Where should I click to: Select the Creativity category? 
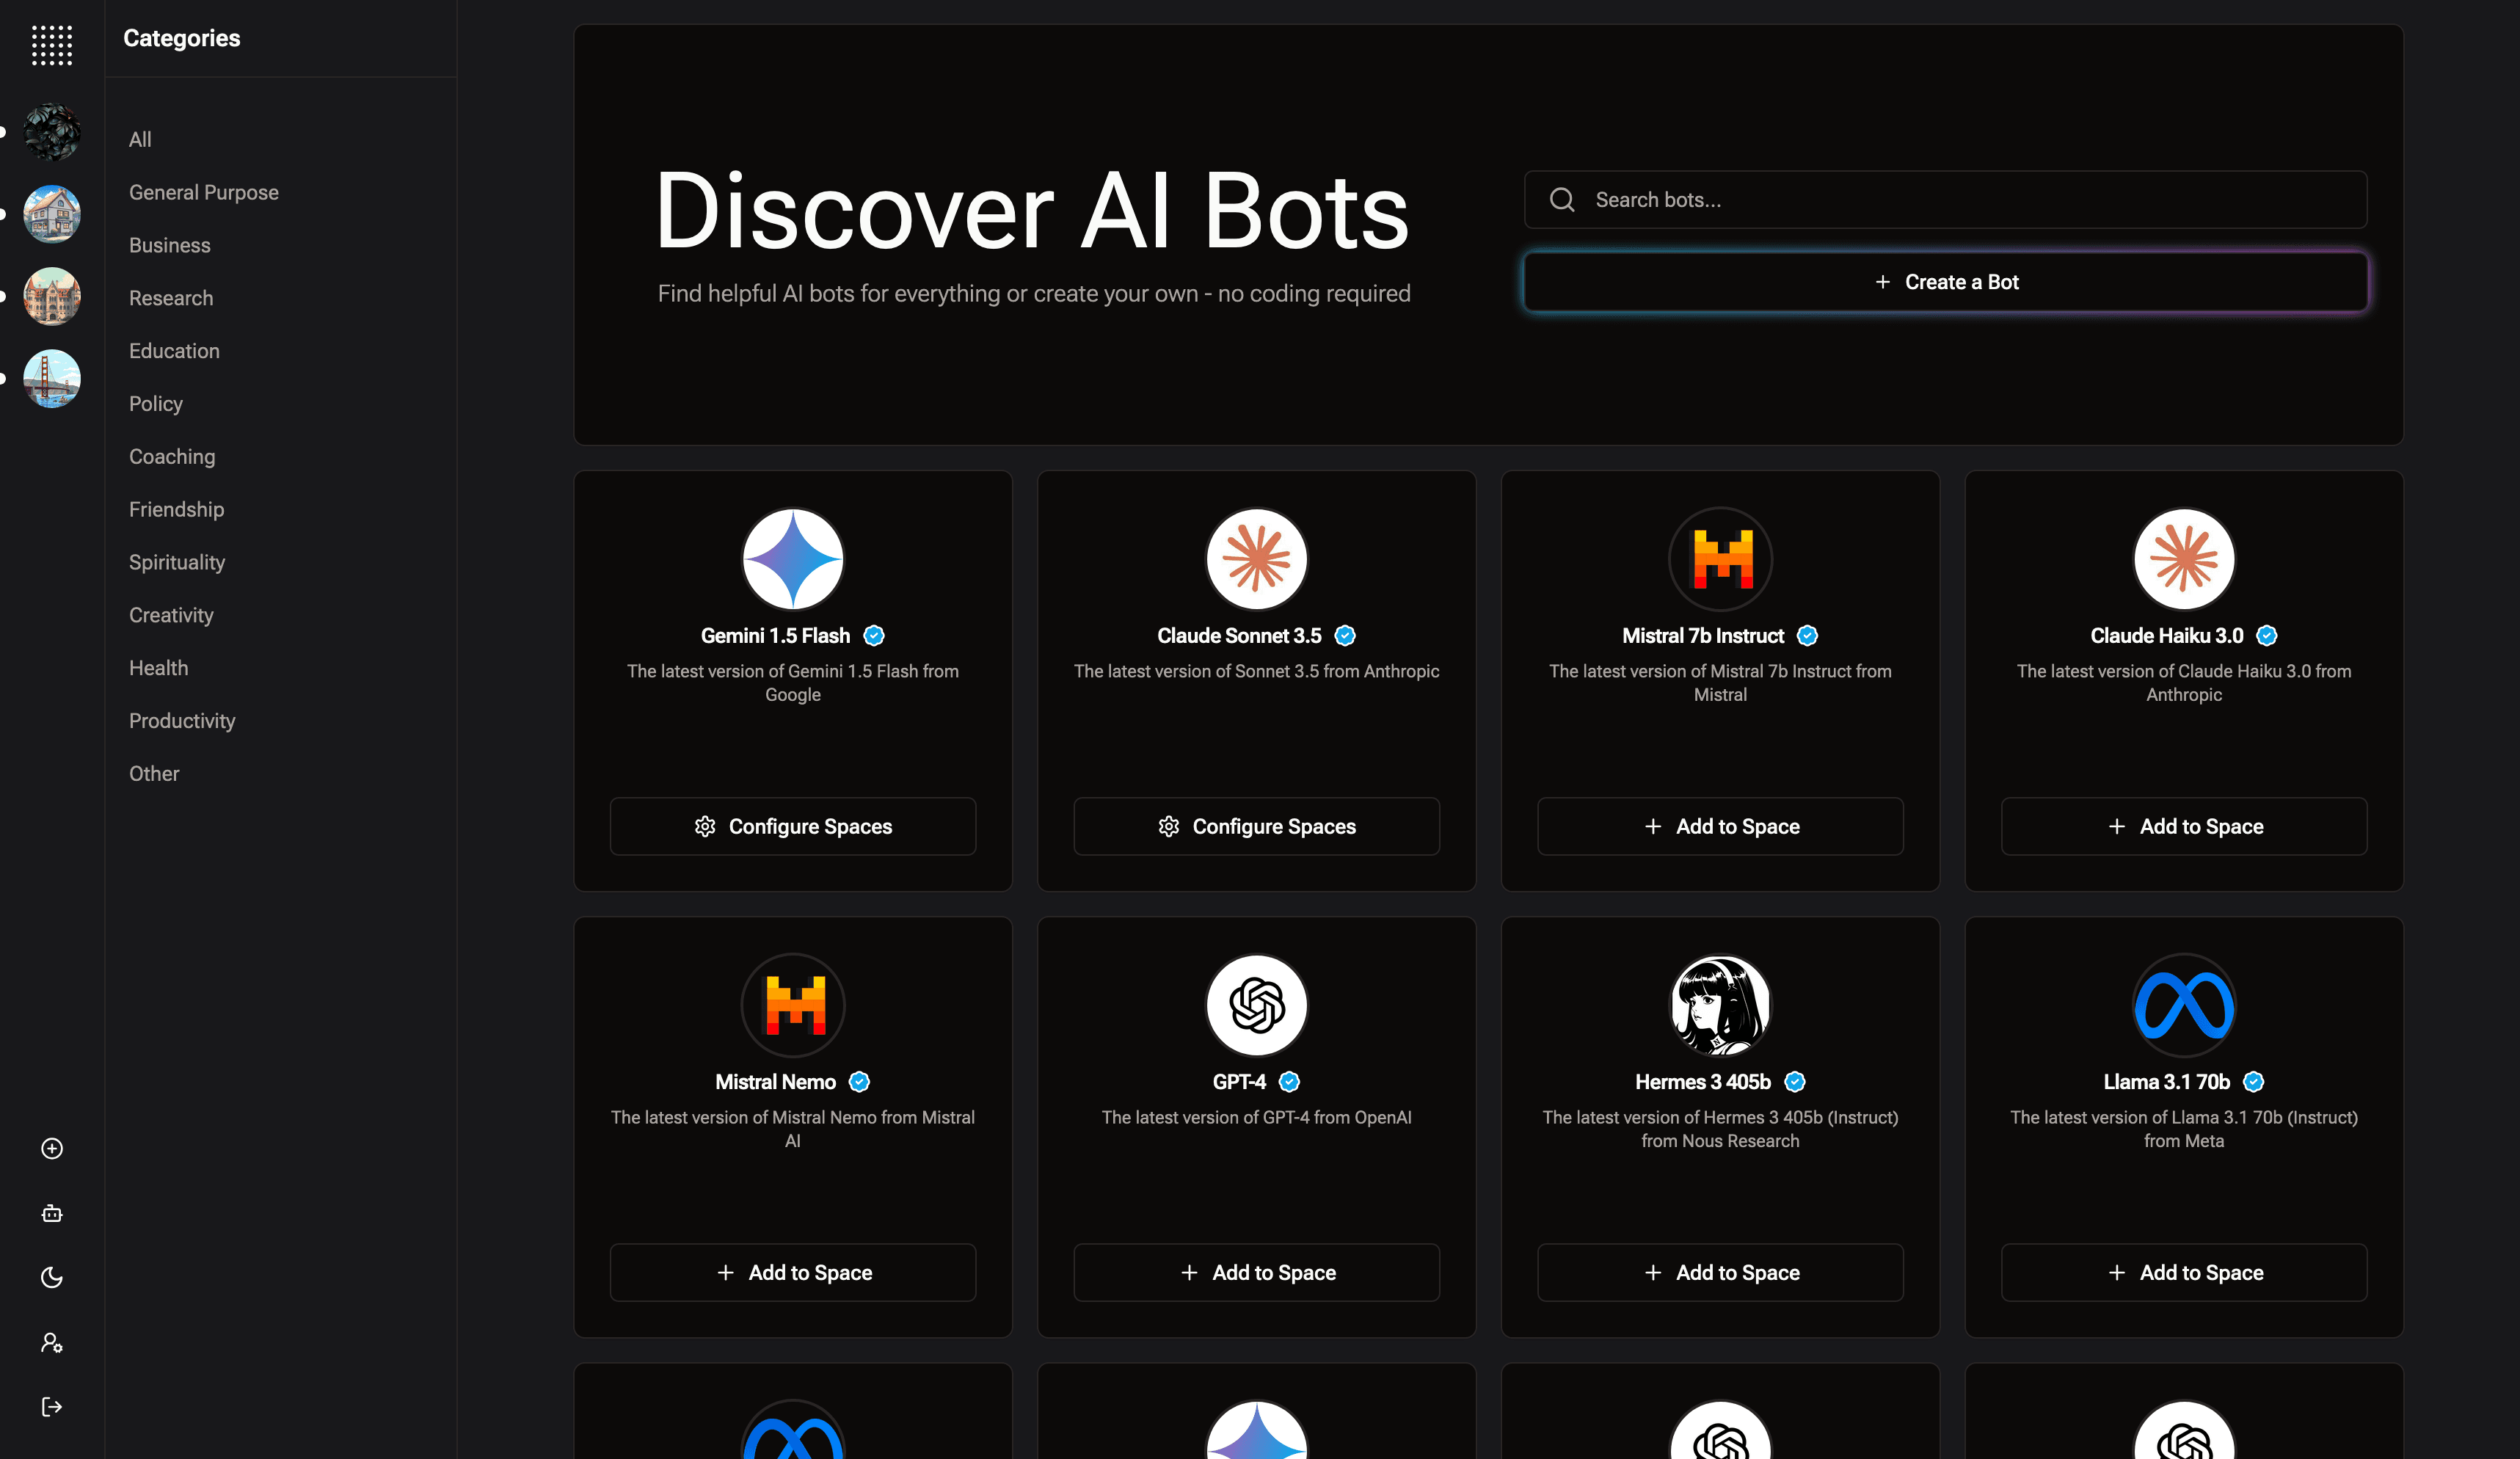pos(171,616)
